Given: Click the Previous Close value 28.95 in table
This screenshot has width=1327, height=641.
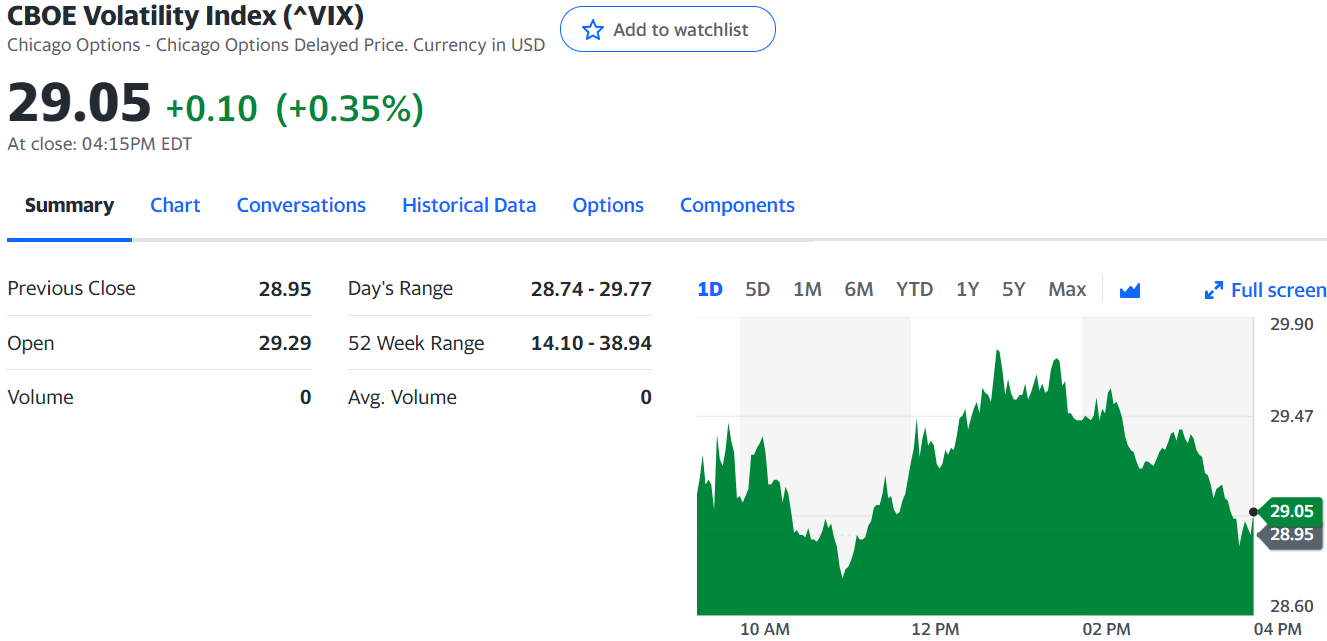Looking at the screenshot, I should tap(285, 289).
